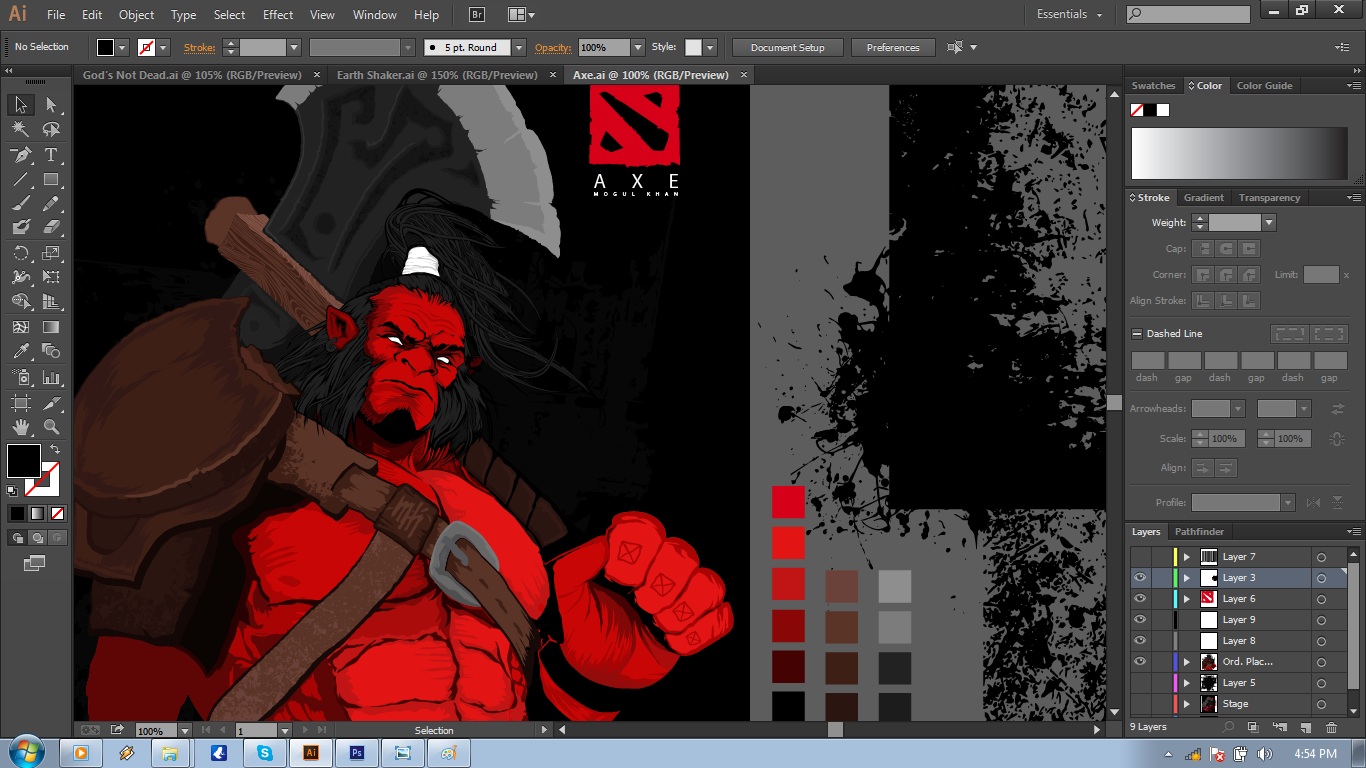
Task: Hide Layer 6 with its eye icon
Action: click(1140, 598)
